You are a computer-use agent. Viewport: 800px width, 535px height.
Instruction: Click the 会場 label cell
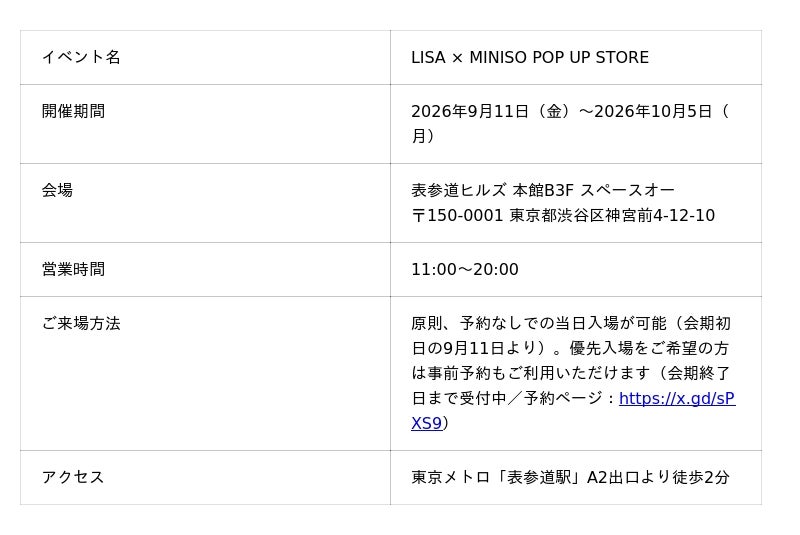[205, 203]
